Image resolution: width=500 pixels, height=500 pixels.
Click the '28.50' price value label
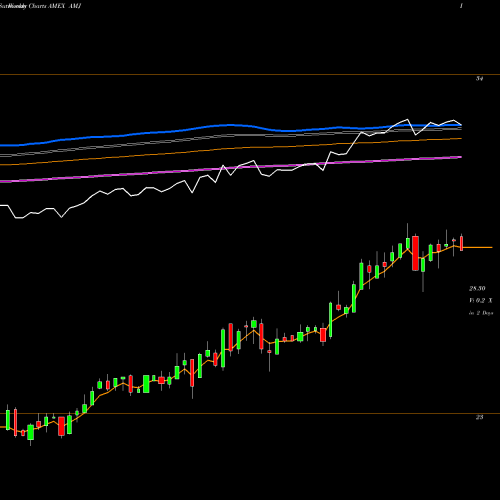477,288
